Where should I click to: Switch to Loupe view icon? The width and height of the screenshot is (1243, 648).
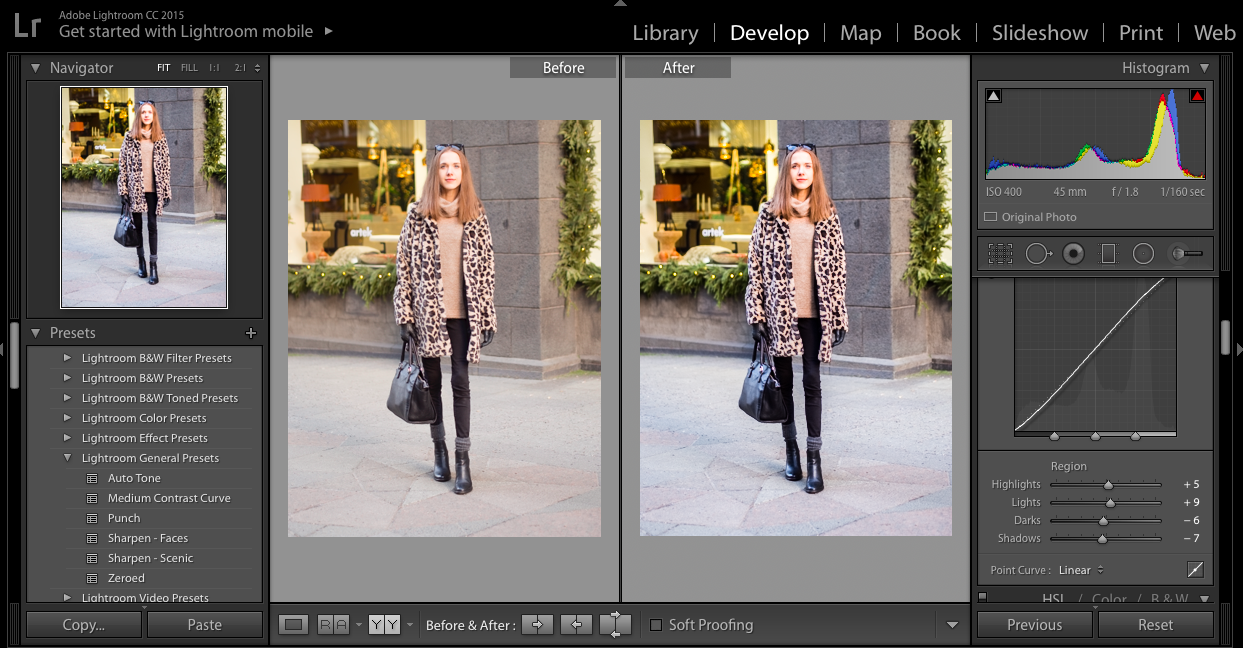pyautogui.click(x=293, y=625)
